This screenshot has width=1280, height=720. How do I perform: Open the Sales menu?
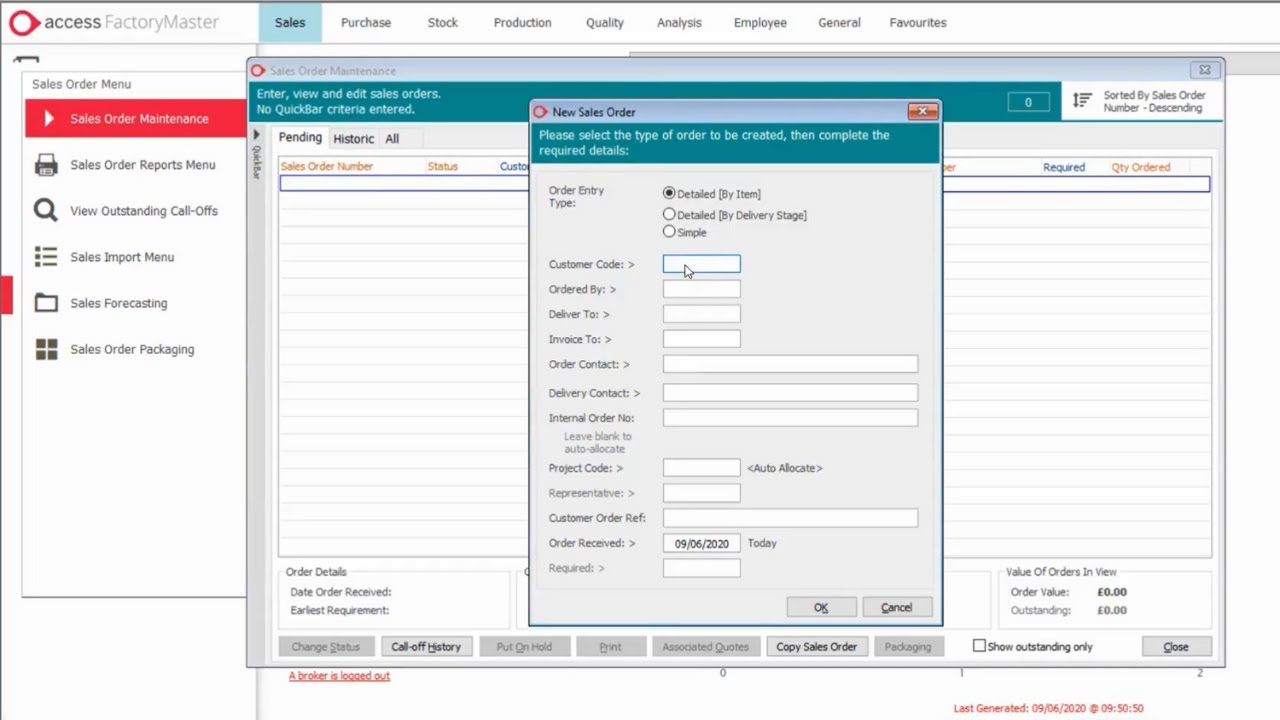[290, 22]
